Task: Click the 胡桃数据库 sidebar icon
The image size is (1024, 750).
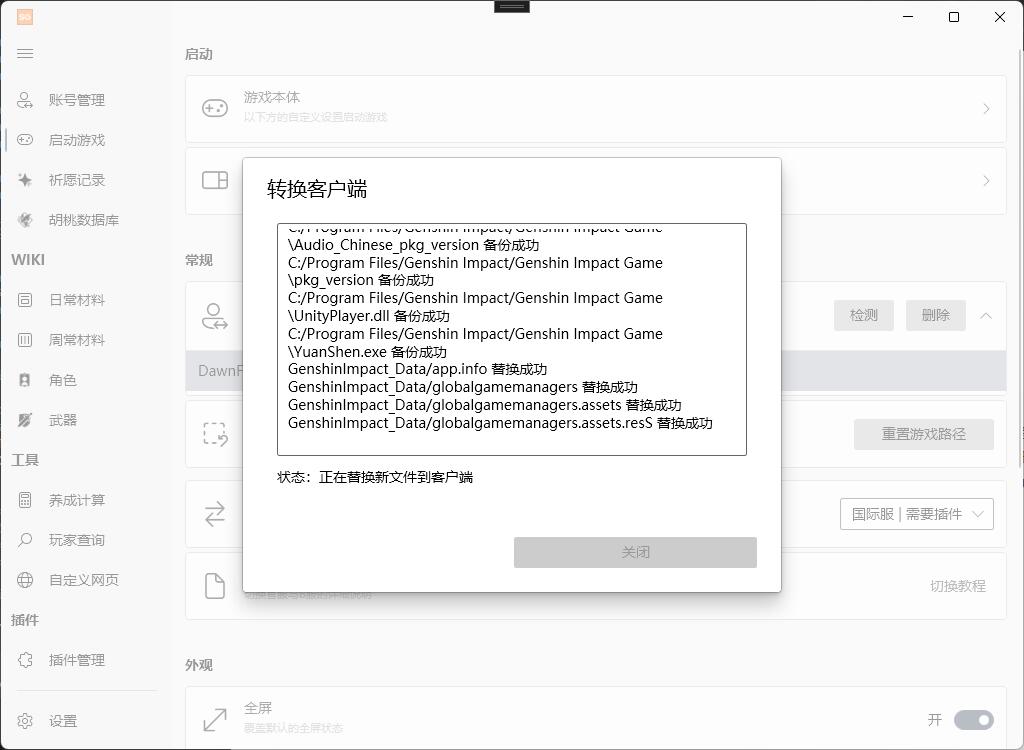Action: (x=25, y=220)
